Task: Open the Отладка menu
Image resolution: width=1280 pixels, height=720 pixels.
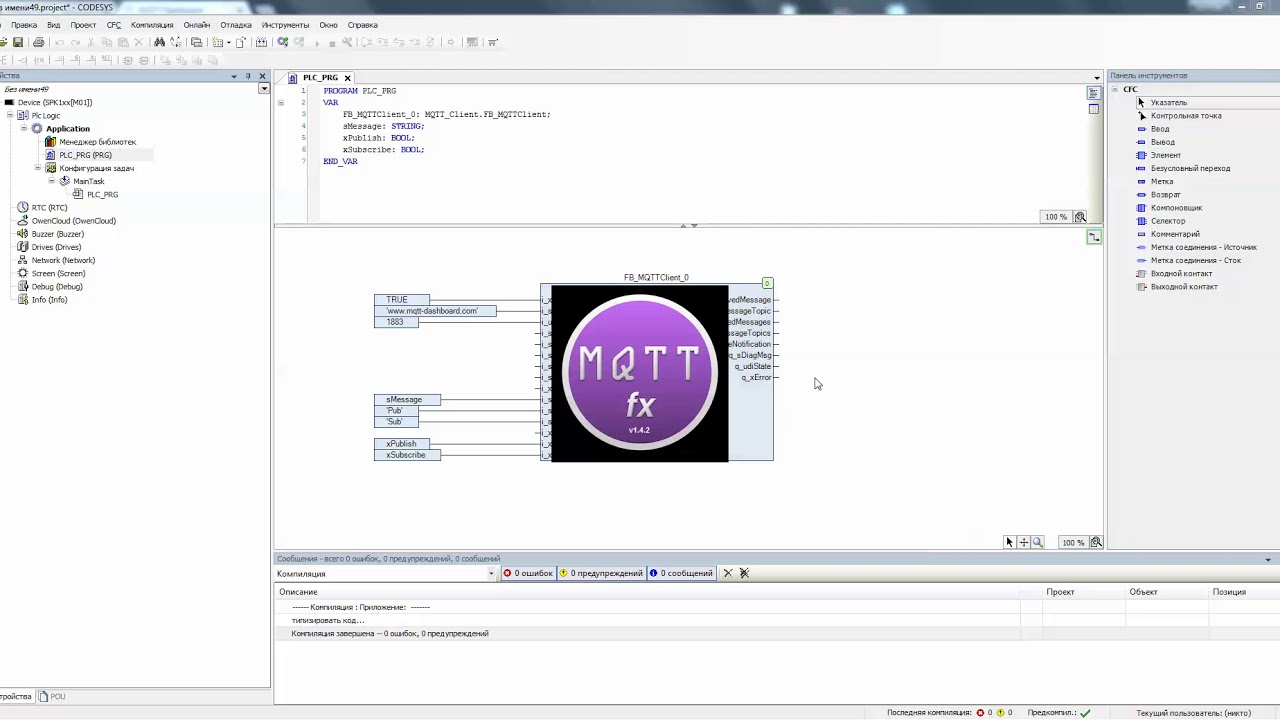Action: [236, 24]
